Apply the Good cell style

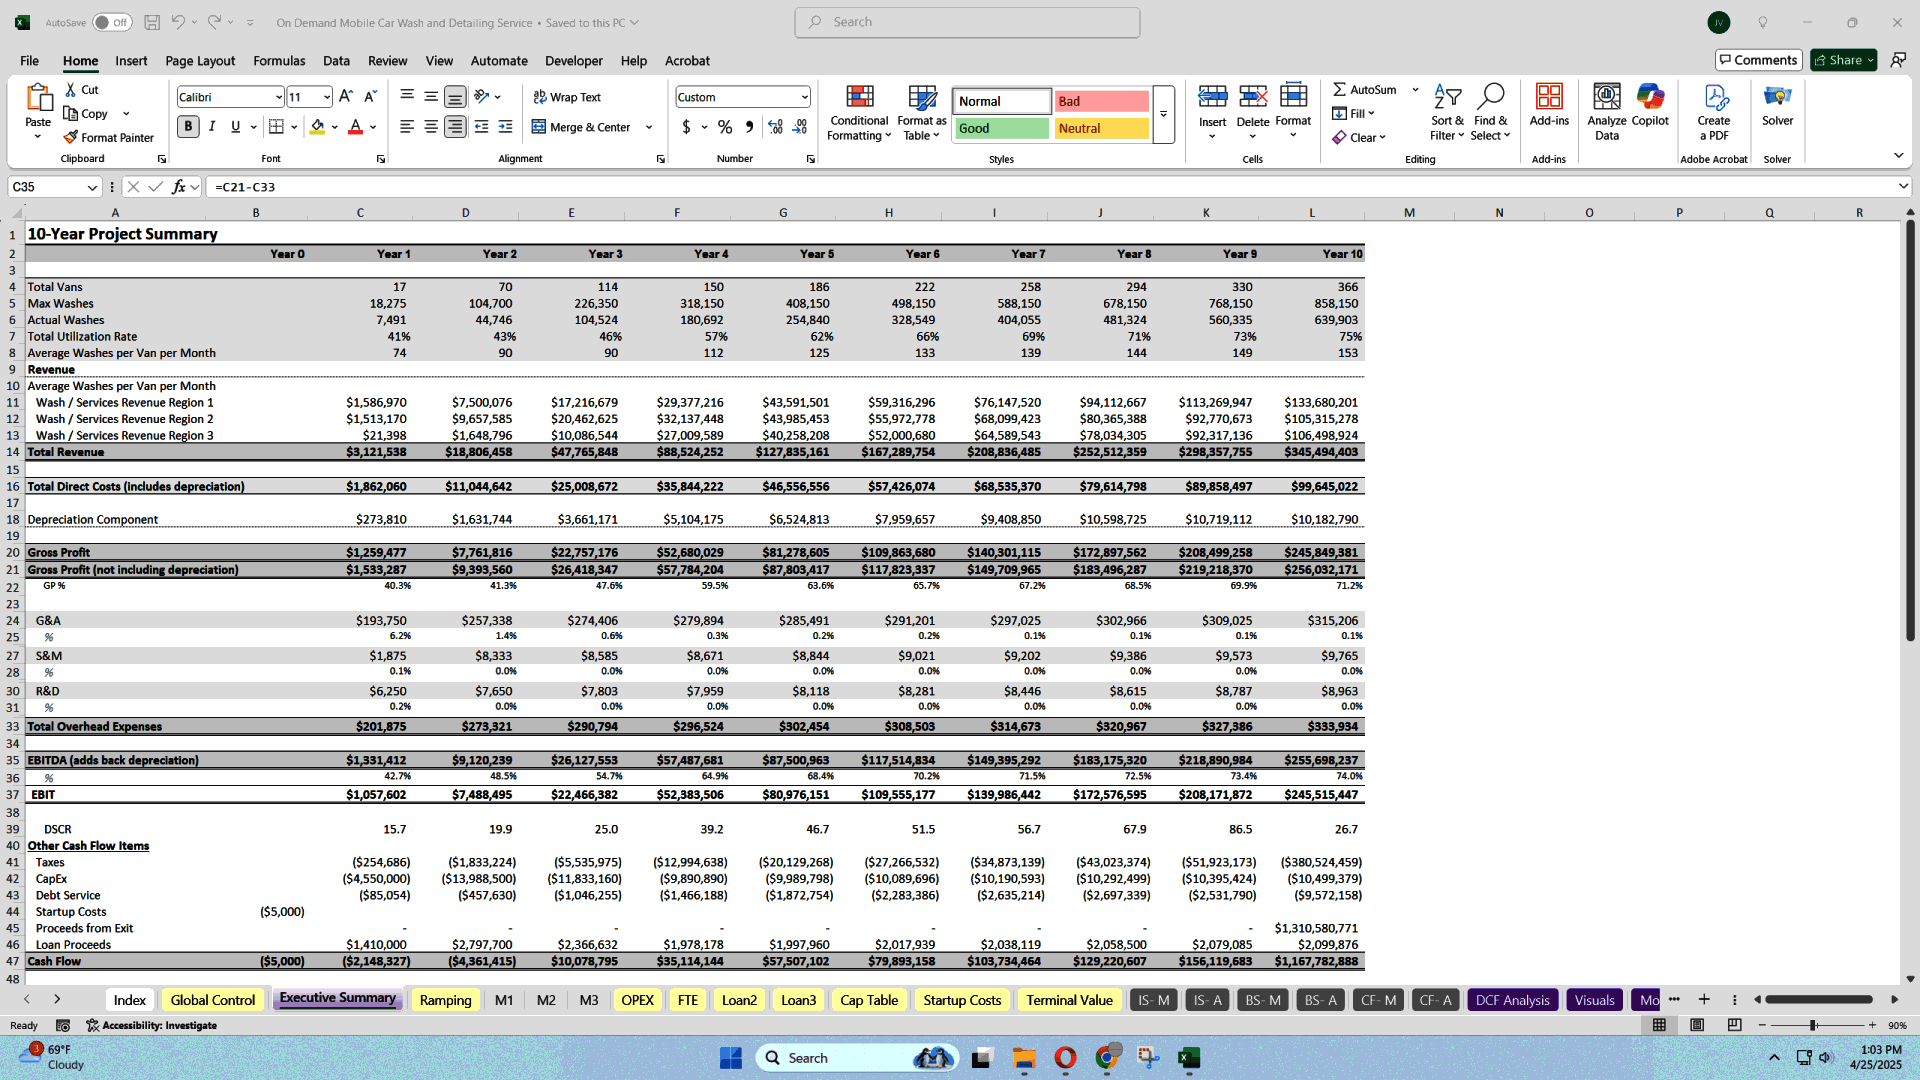1001,128
